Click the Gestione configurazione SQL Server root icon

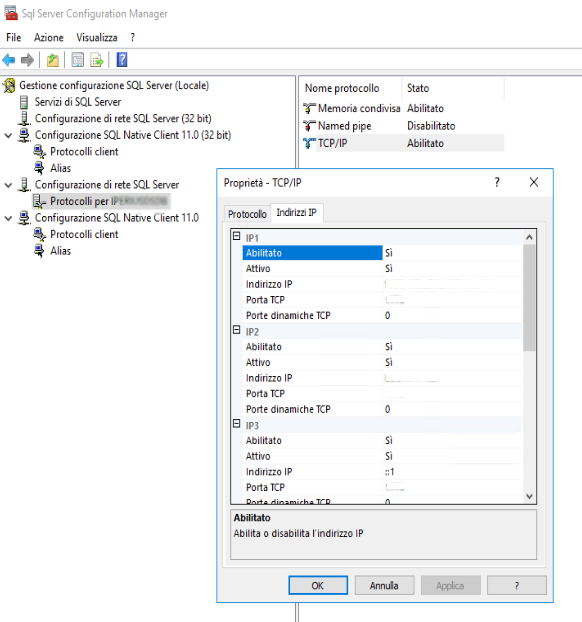pos(10,86)
